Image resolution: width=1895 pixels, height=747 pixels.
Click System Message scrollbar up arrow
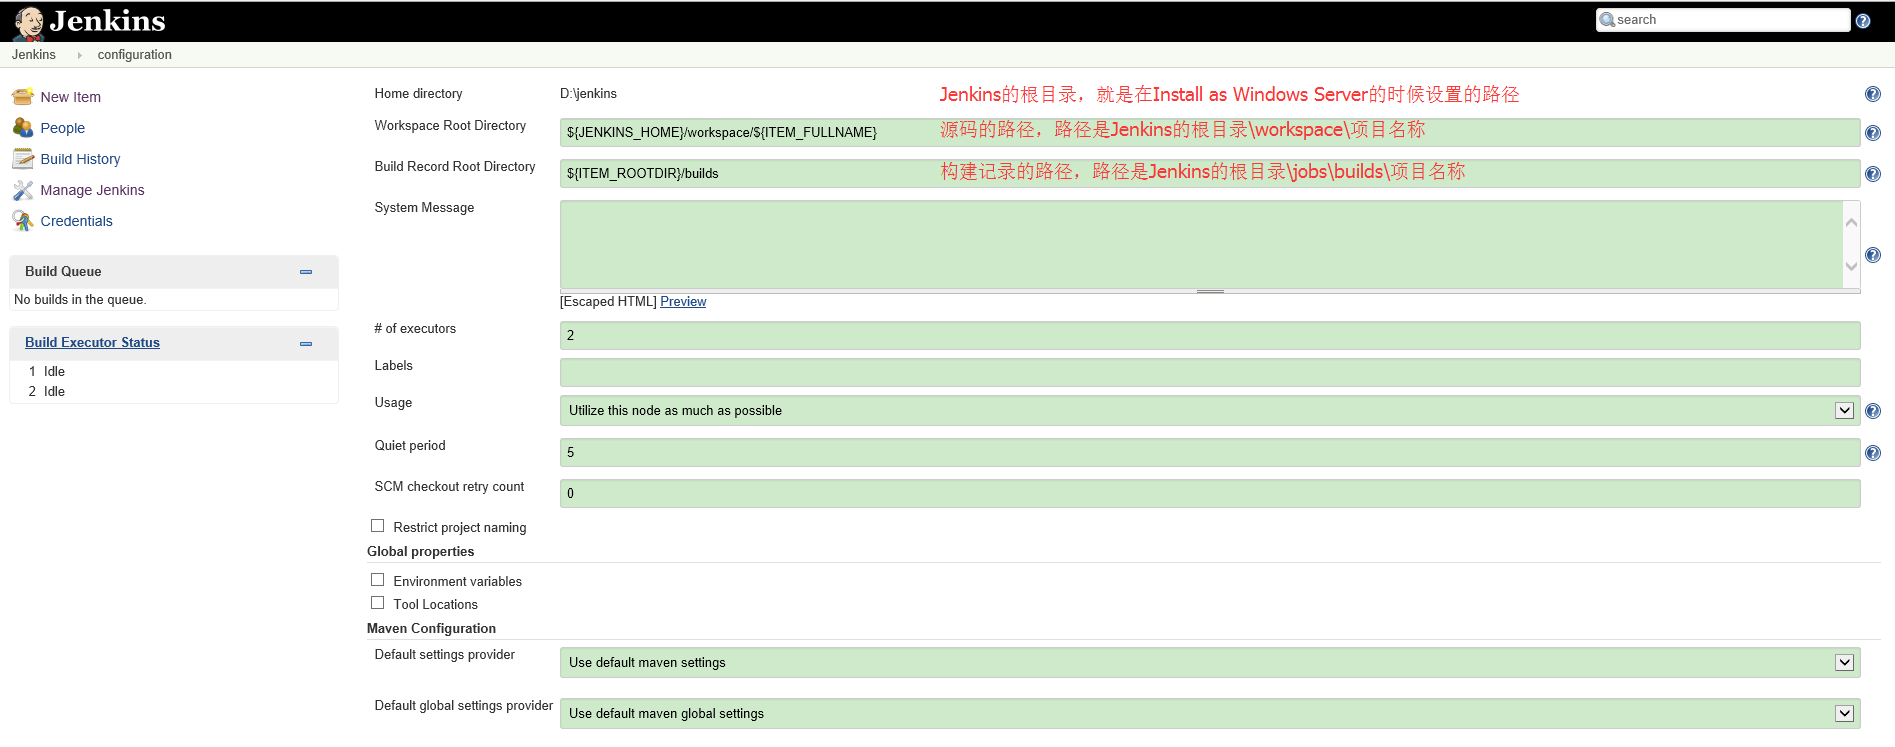pyautogui.click(x=1851, y=222)
